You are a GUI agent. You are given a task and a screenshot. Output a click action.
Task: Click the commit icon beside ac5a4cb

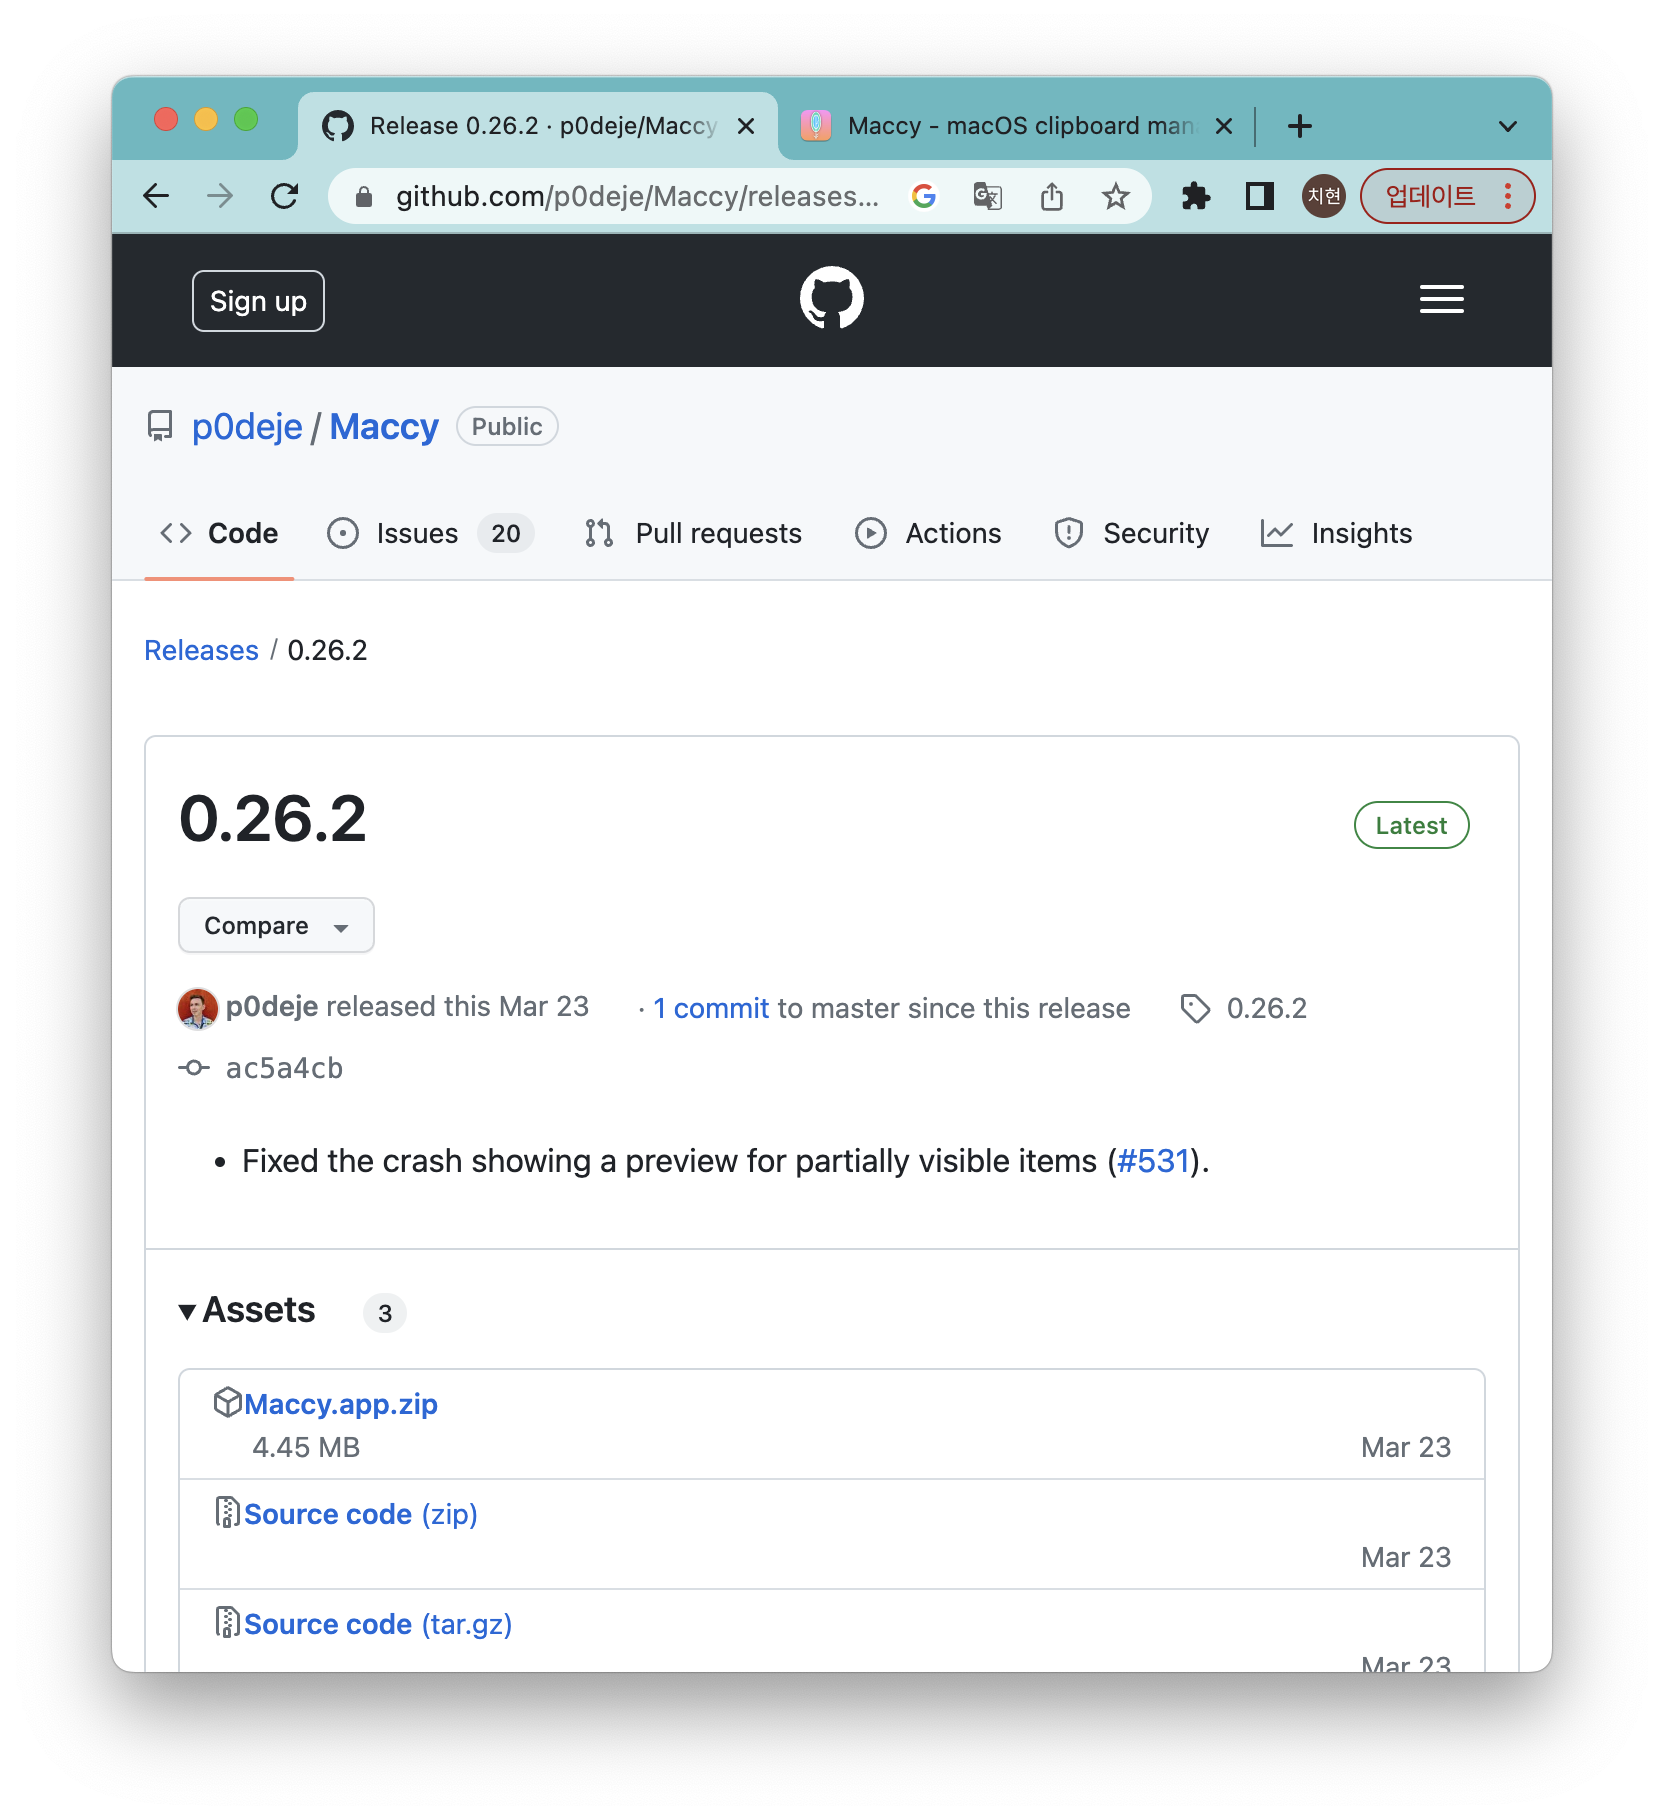[x=194, y=1068]
